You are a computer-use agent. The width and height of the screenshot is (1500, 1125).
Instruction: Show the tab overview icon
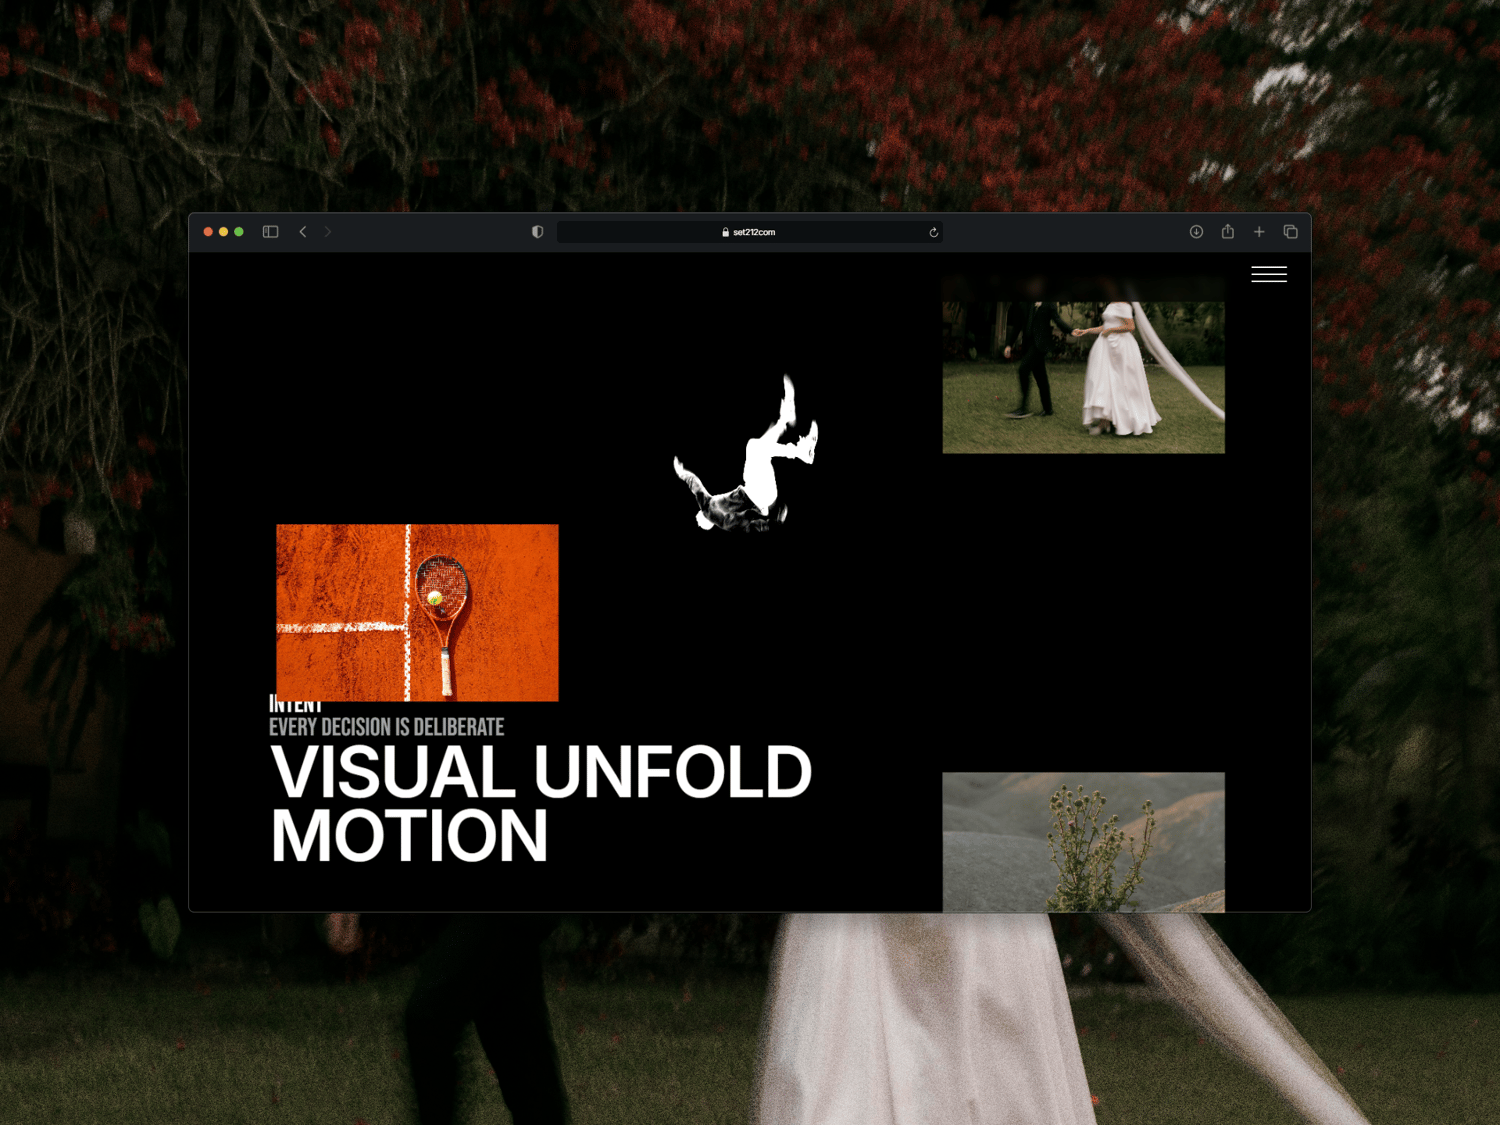tap(1290, 232)
